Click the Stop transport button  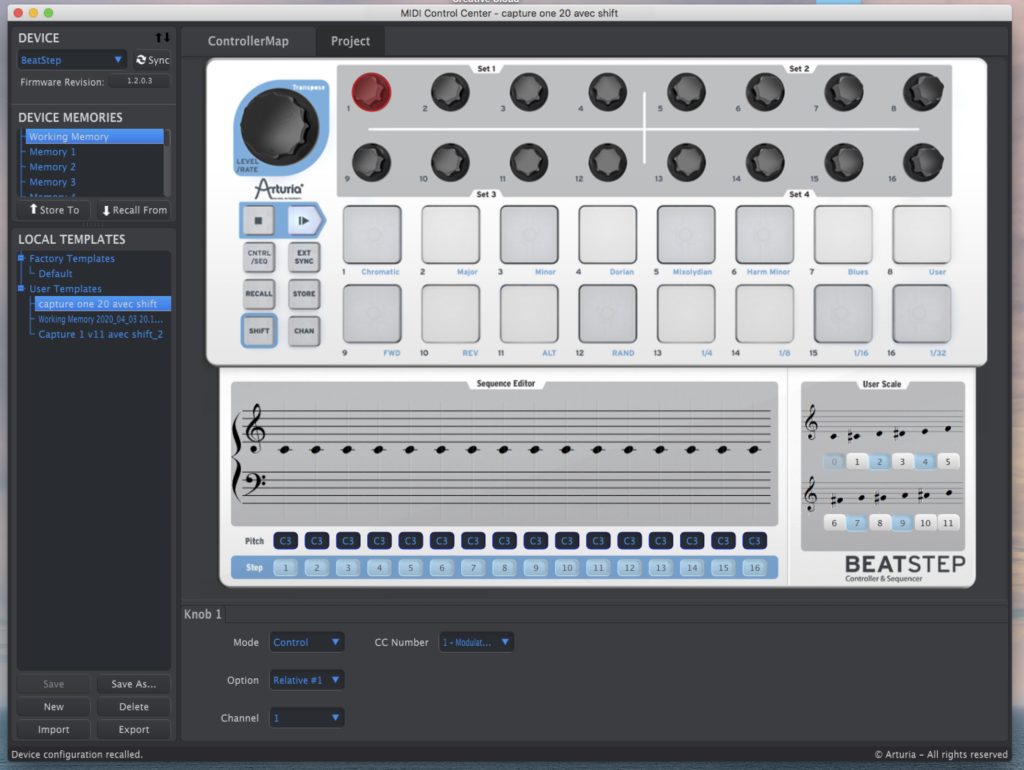pyautogui.click(x=259, y=221)
